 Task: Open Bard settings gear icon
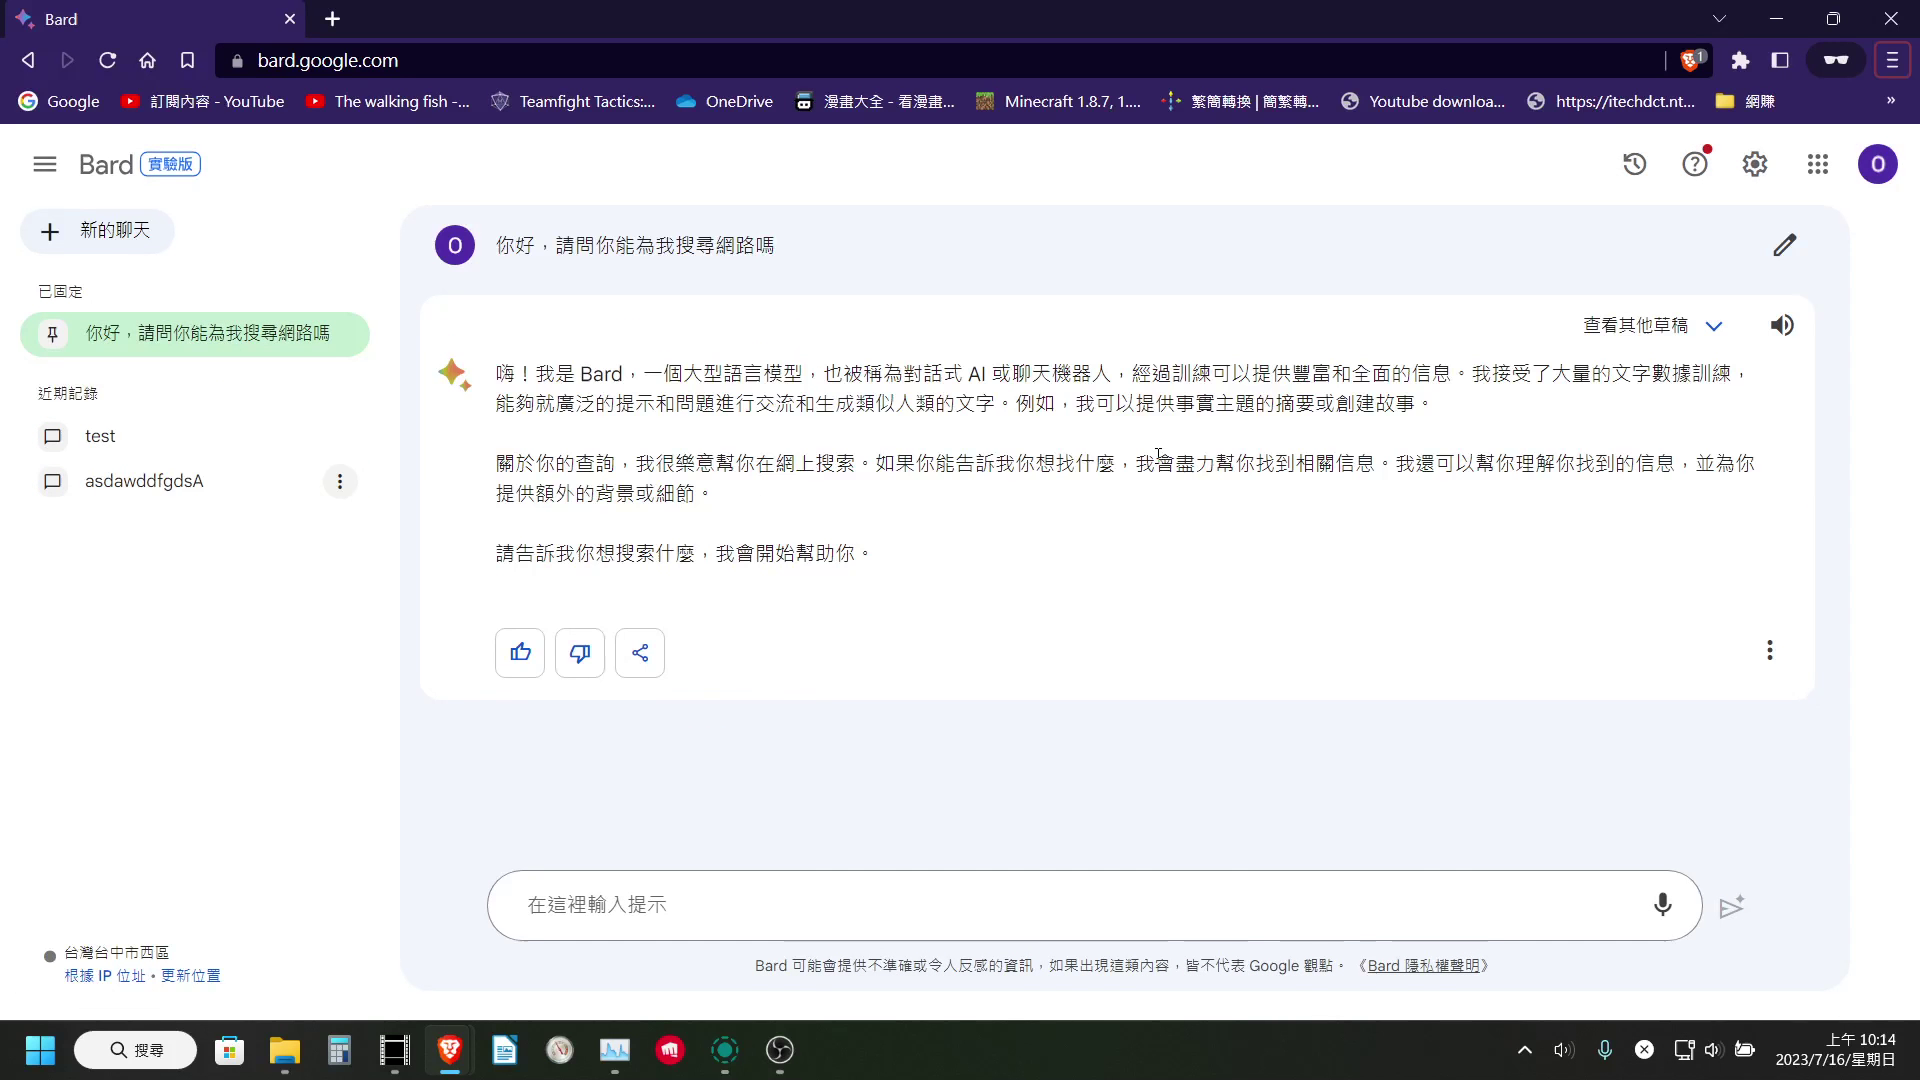point(1755,164)
